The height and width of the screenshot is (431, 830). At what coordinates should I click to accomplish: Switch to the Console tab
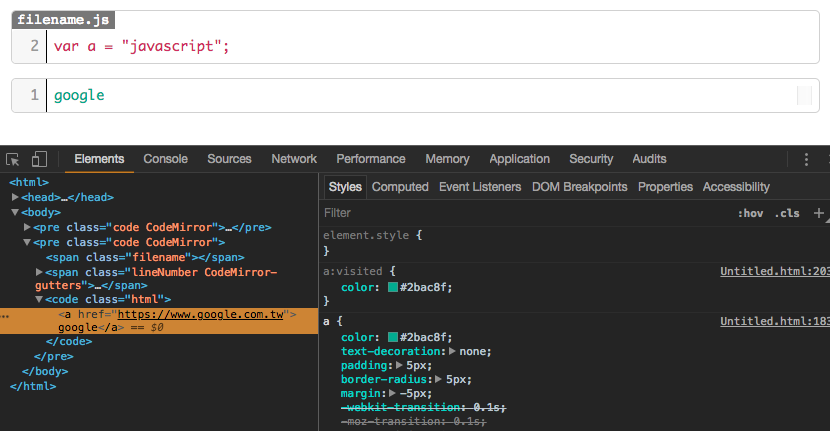tap(166, 159)
